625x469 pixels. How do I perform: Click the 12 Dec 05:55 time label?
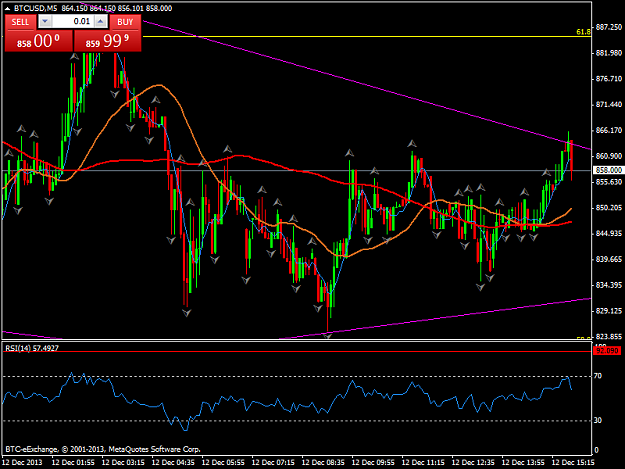[223, 463]
